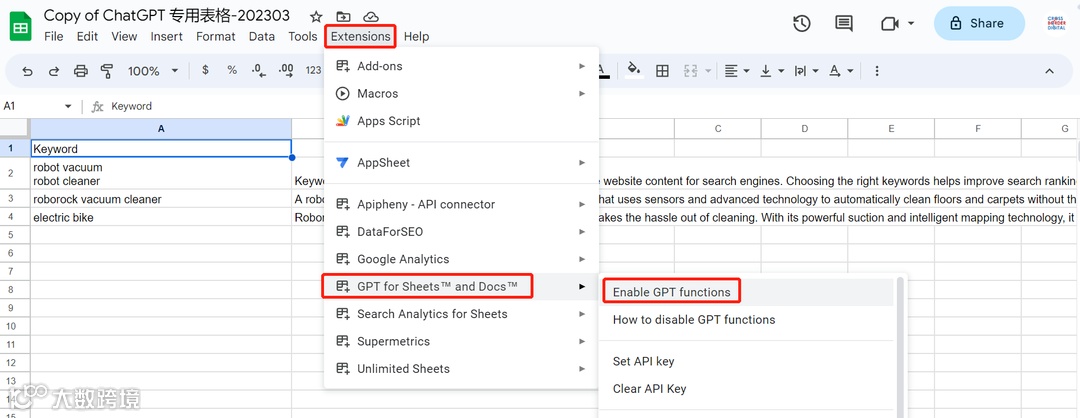
Task: Move the document to a folder
Action: pyautogui.click(x=343, y=17)
